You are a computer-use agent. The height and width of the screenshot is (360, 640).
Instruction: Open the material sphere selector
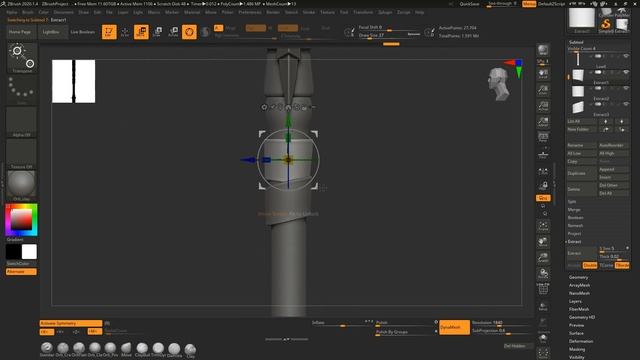[22, 186]
